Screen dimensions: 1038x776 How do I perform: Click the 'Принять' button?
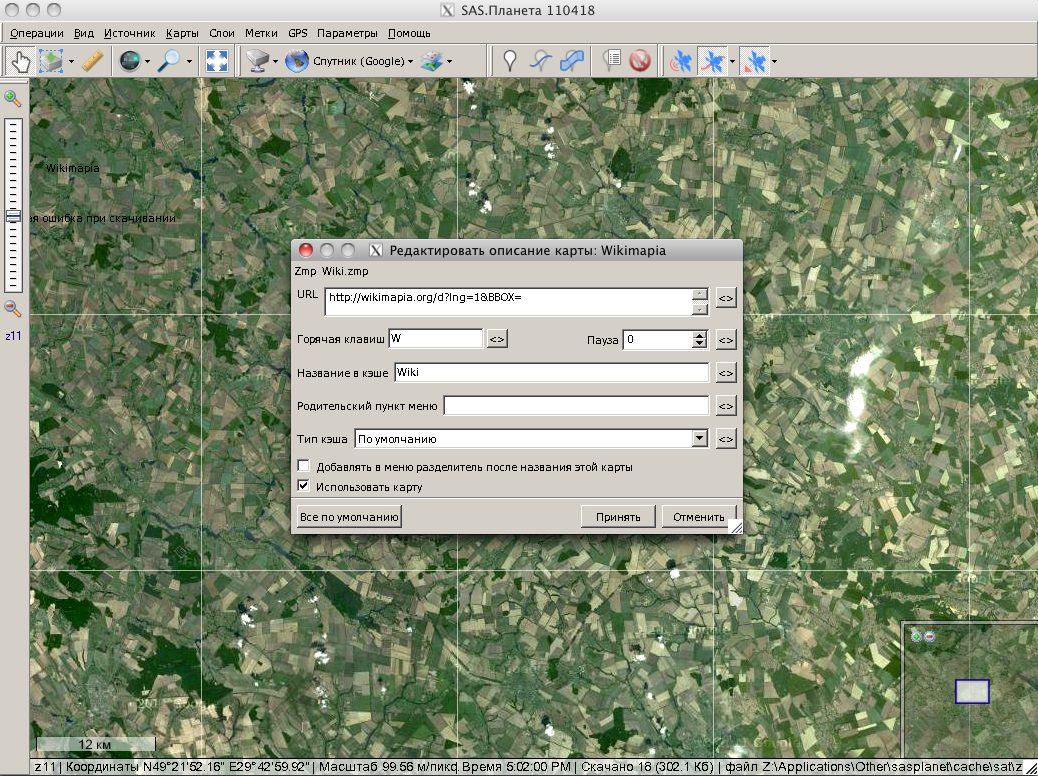click(x=618, y=517)
